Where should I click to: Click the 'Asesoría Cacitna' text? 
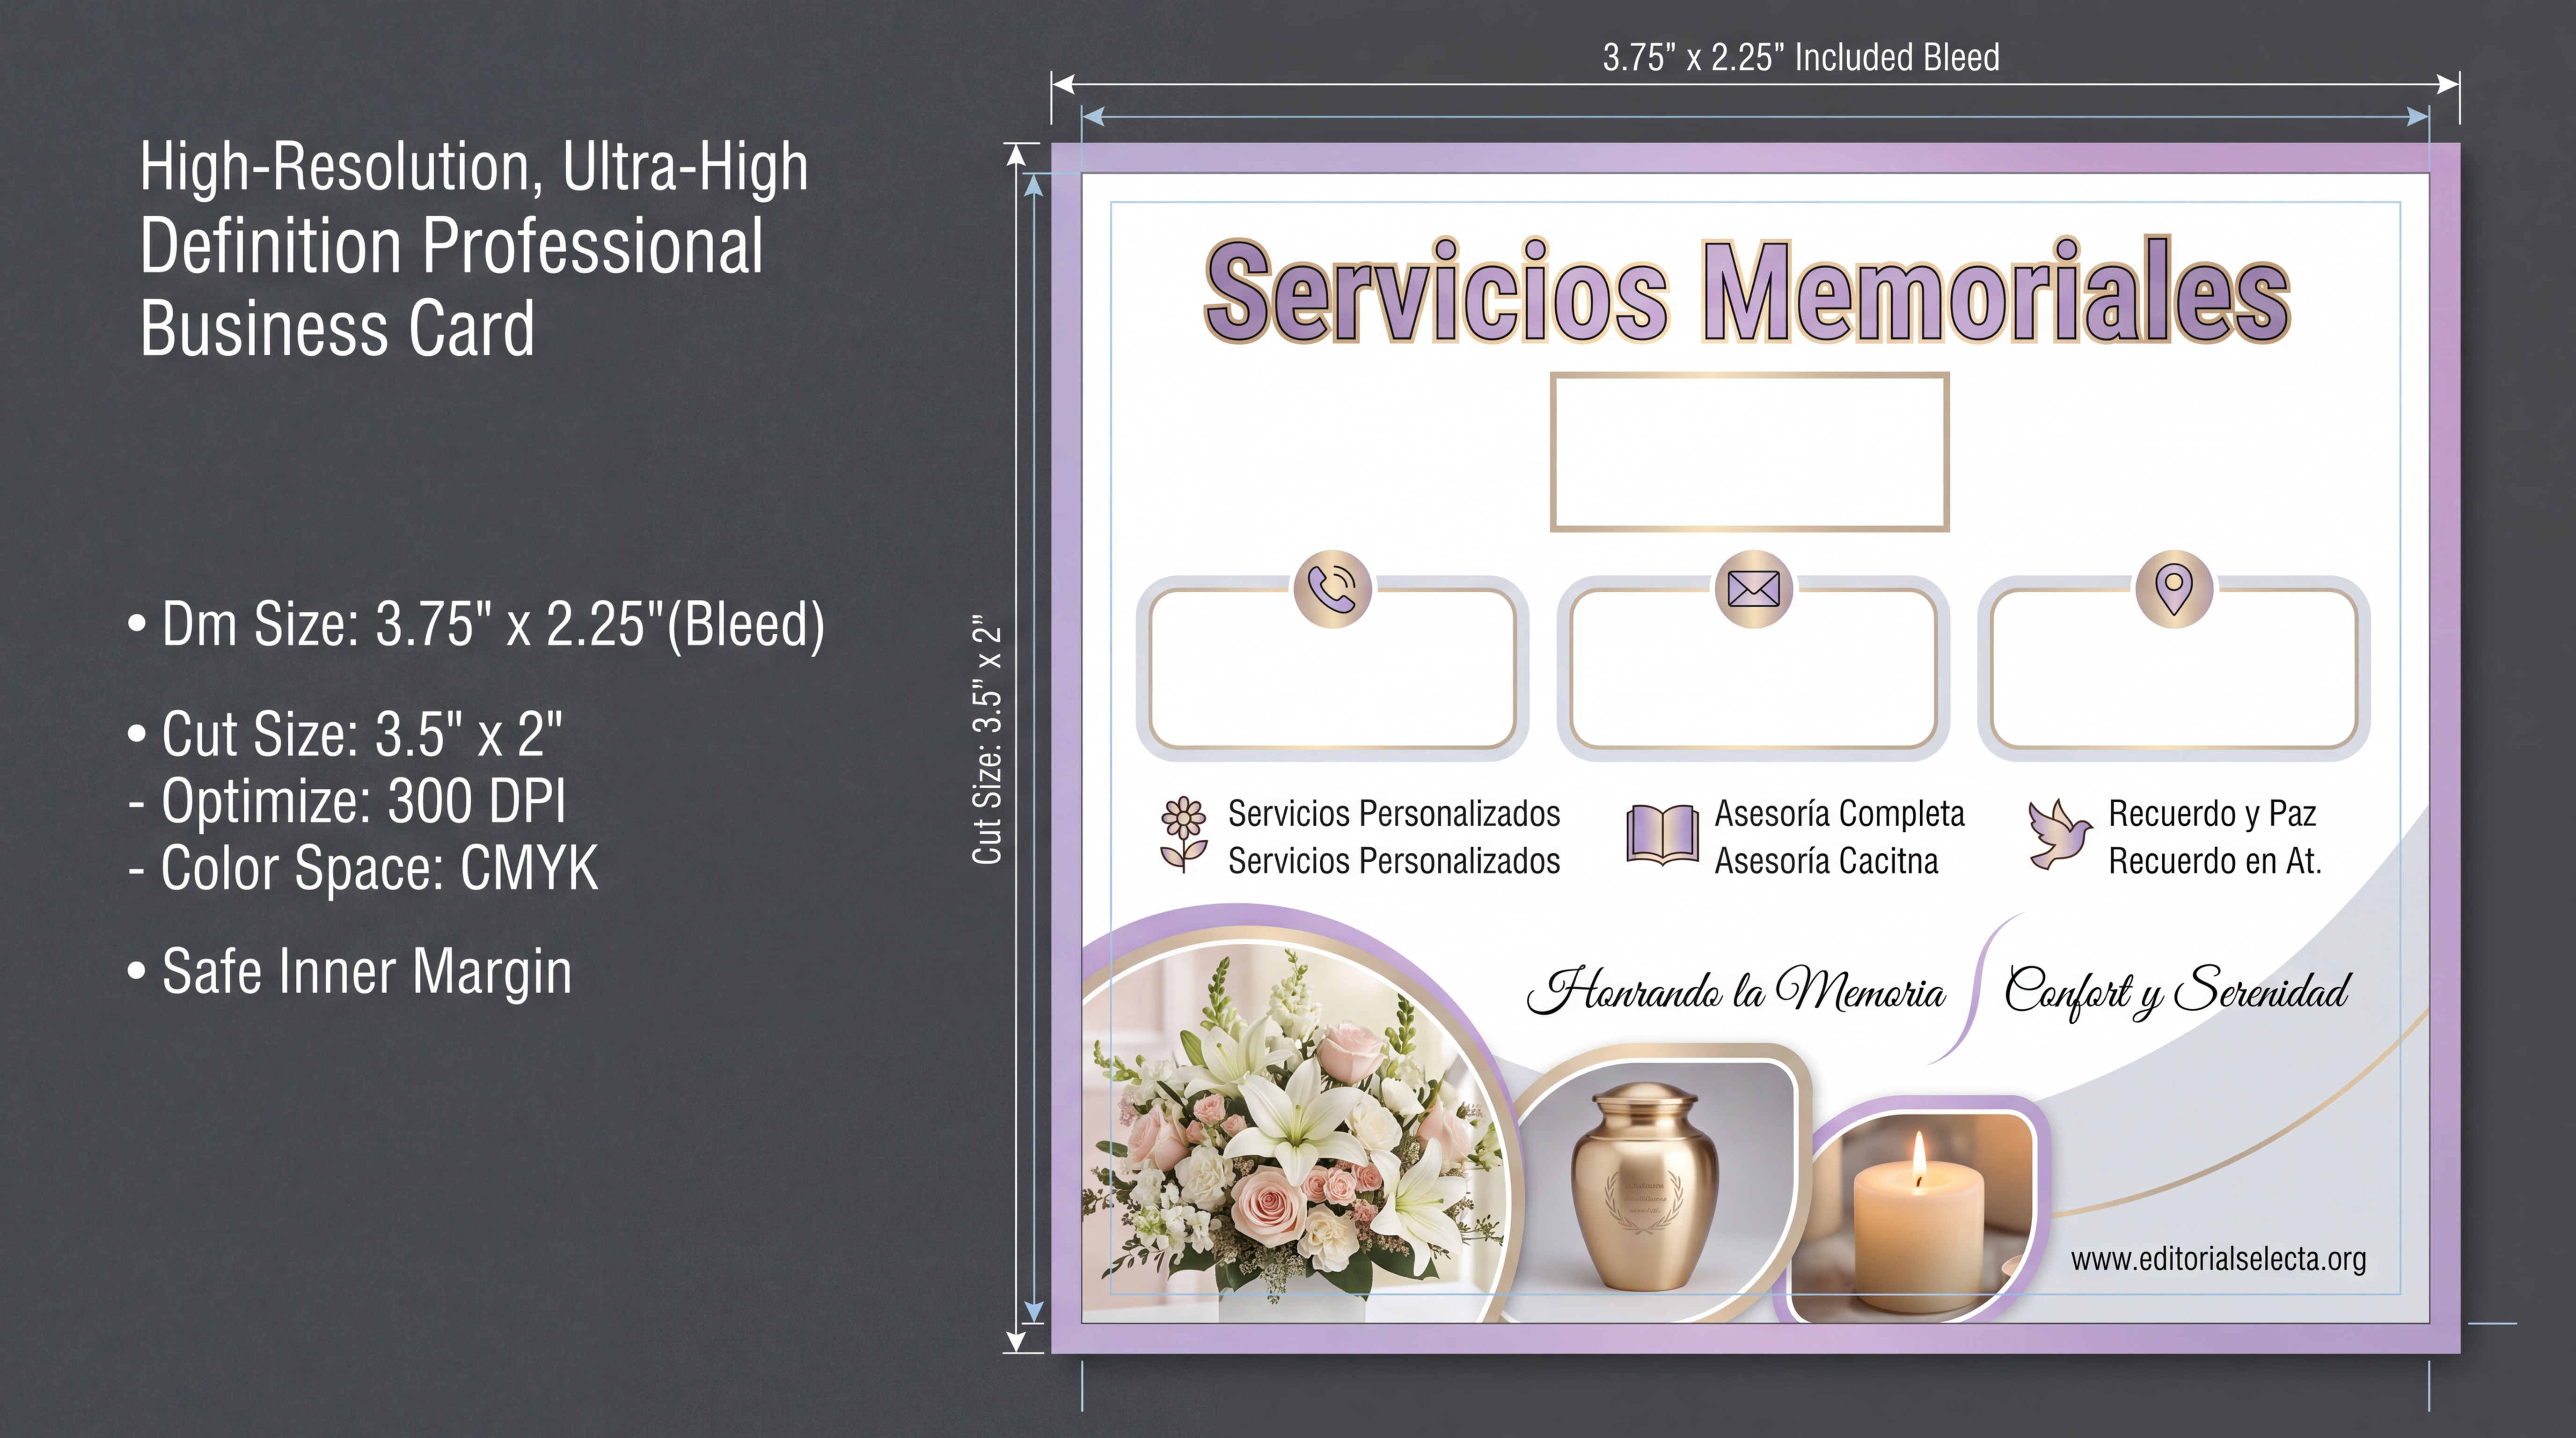tap(1826, 861)
